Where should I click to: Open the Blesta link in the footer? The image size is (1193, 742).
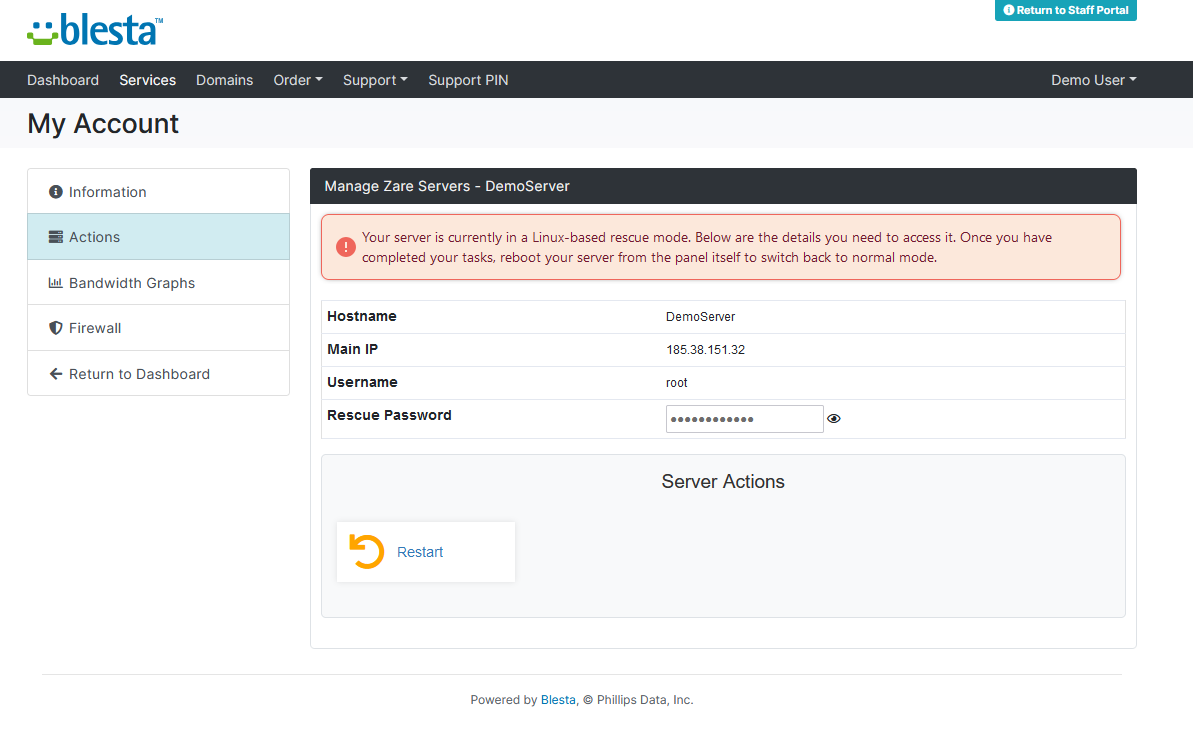point(558,699)
